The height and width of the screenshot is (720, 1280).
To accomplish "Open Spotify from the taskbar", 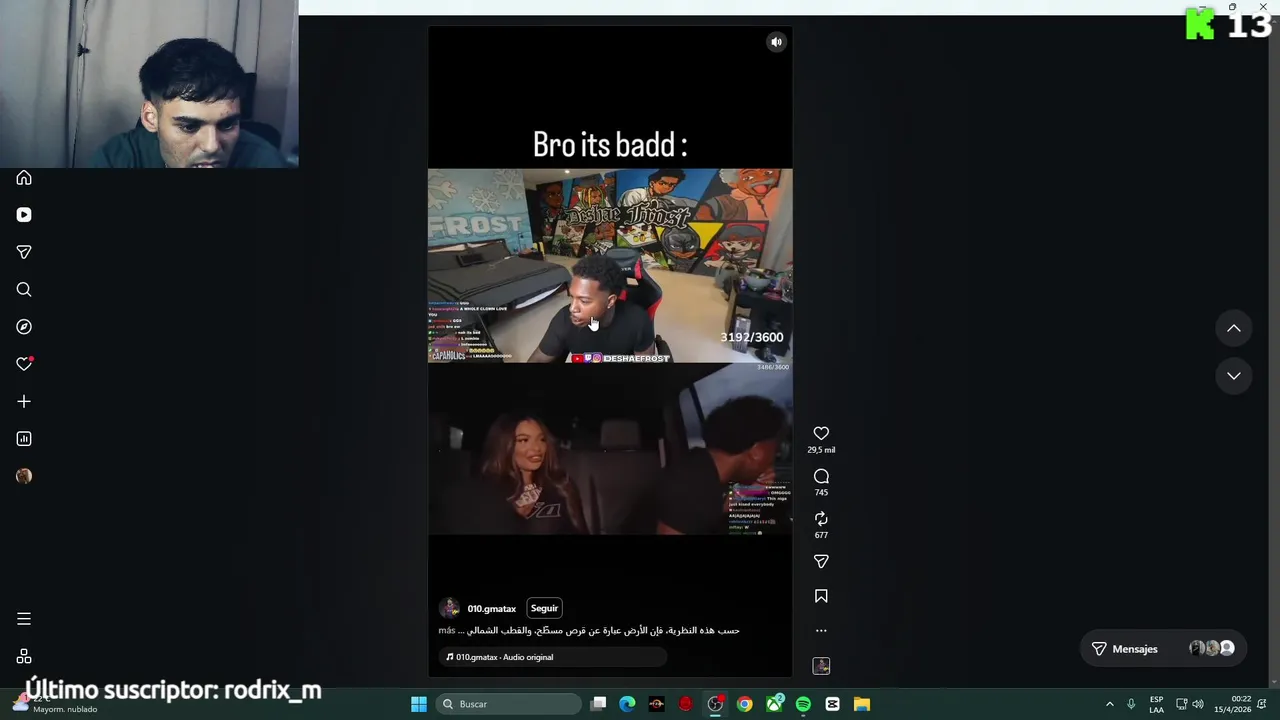I will 803,704.
